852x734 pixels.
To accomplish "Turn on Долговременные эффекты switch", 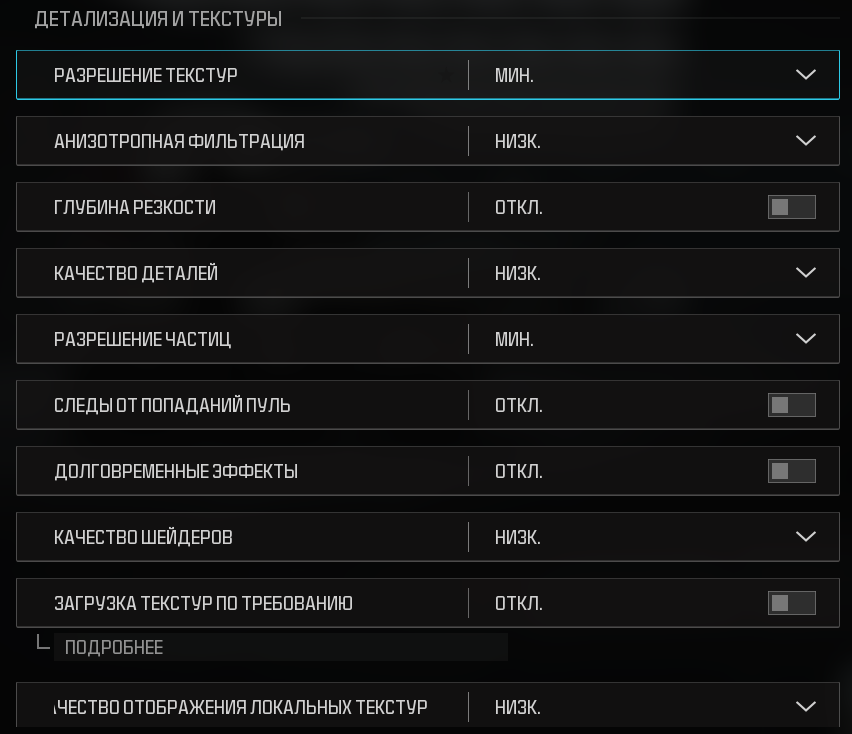I will (791, 471).
